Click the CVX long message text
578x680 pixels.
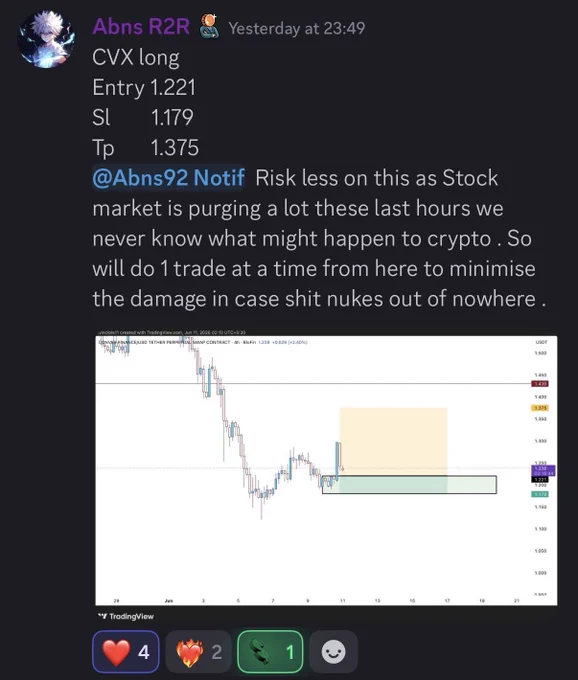(x=136, y=58)
